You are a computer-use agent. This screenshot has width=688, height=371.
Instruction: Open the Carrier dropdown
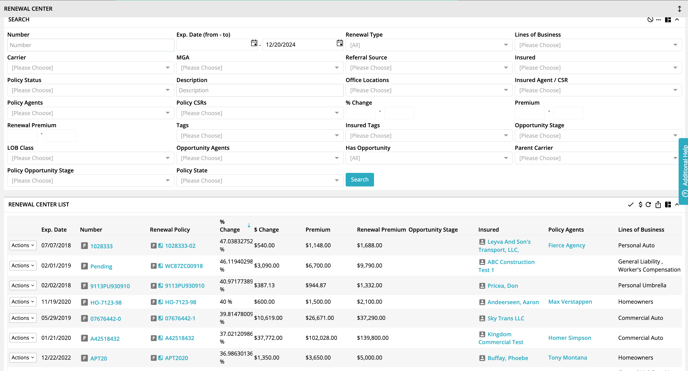pyautogui.click(x=90, y=68)
